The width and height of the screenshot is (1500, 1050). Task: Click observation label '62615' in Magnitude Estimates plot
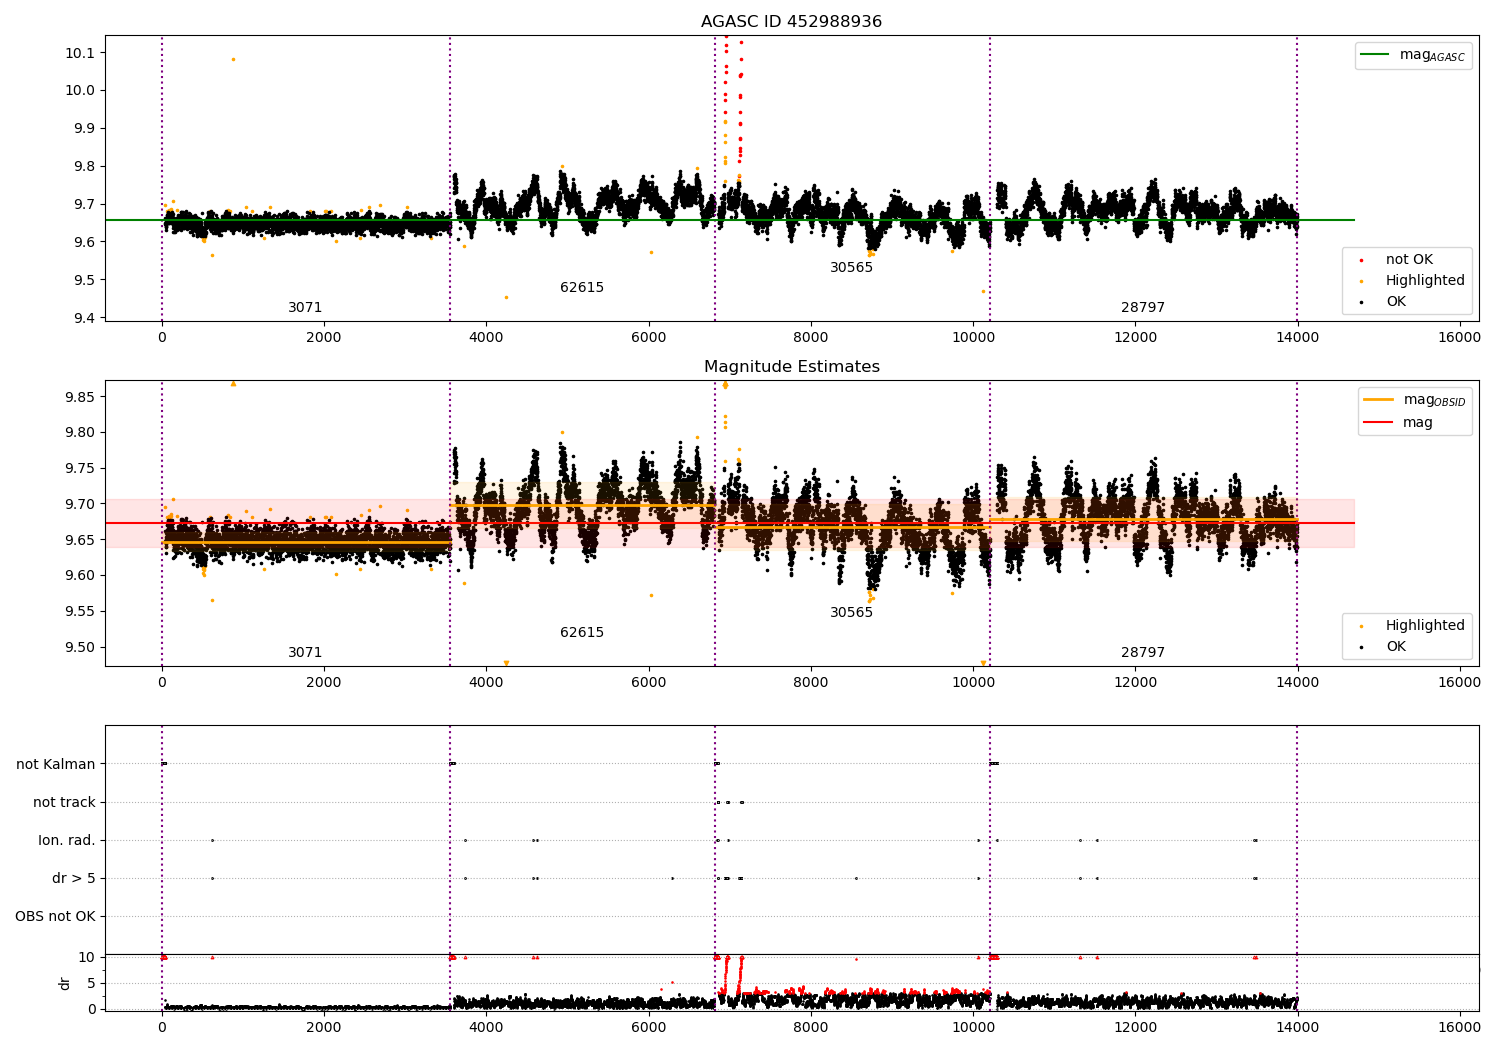coord(582,633)
